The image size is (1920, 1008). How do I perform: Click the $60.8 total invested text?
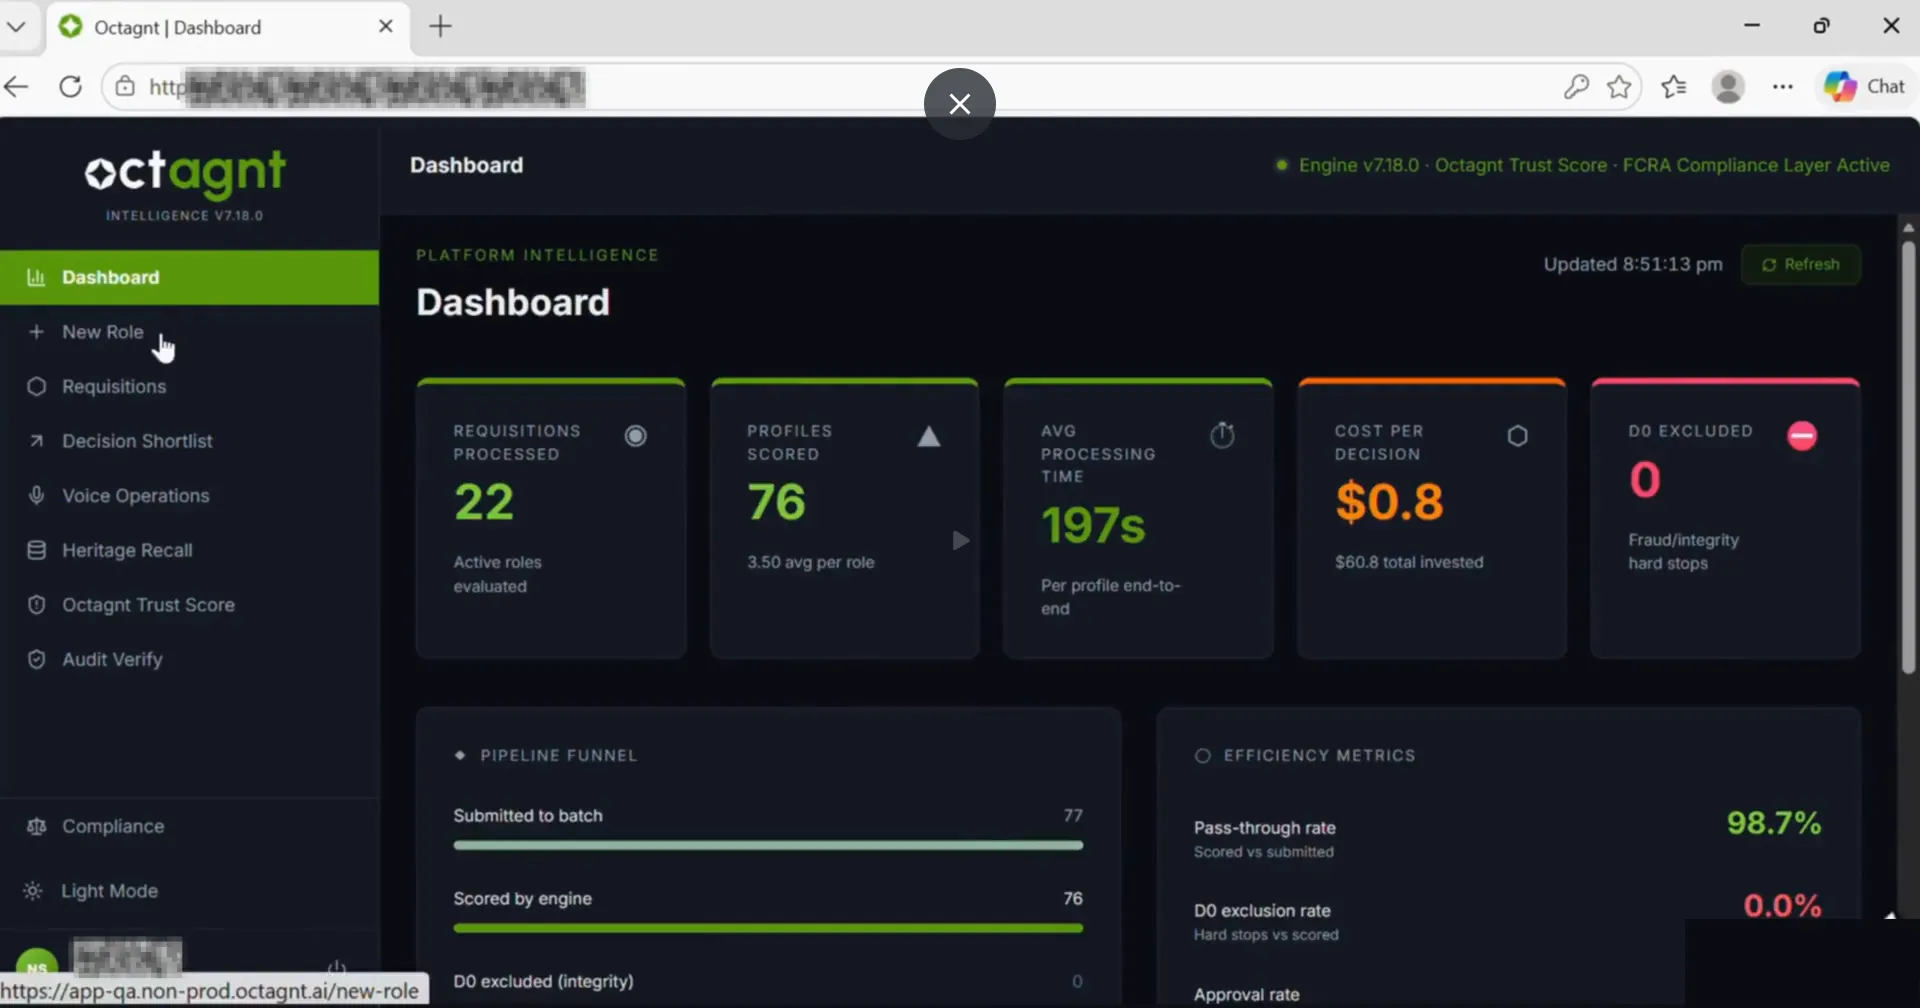(1409, 563)
